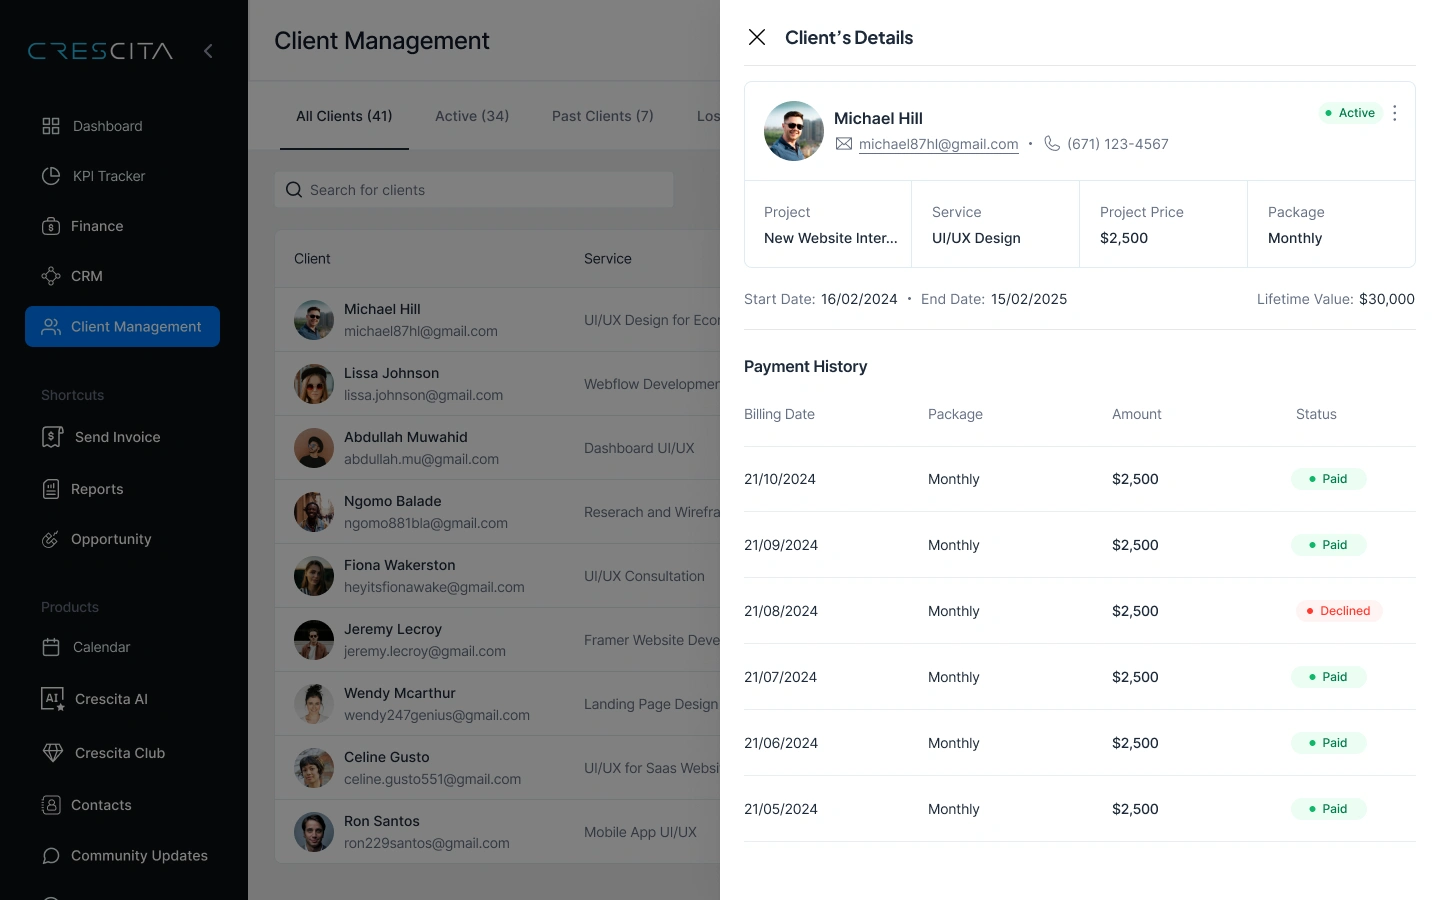The height and width of the screenshot is (900, 1440).
Task: Open the Finance section
Action: tap(96, 226)
